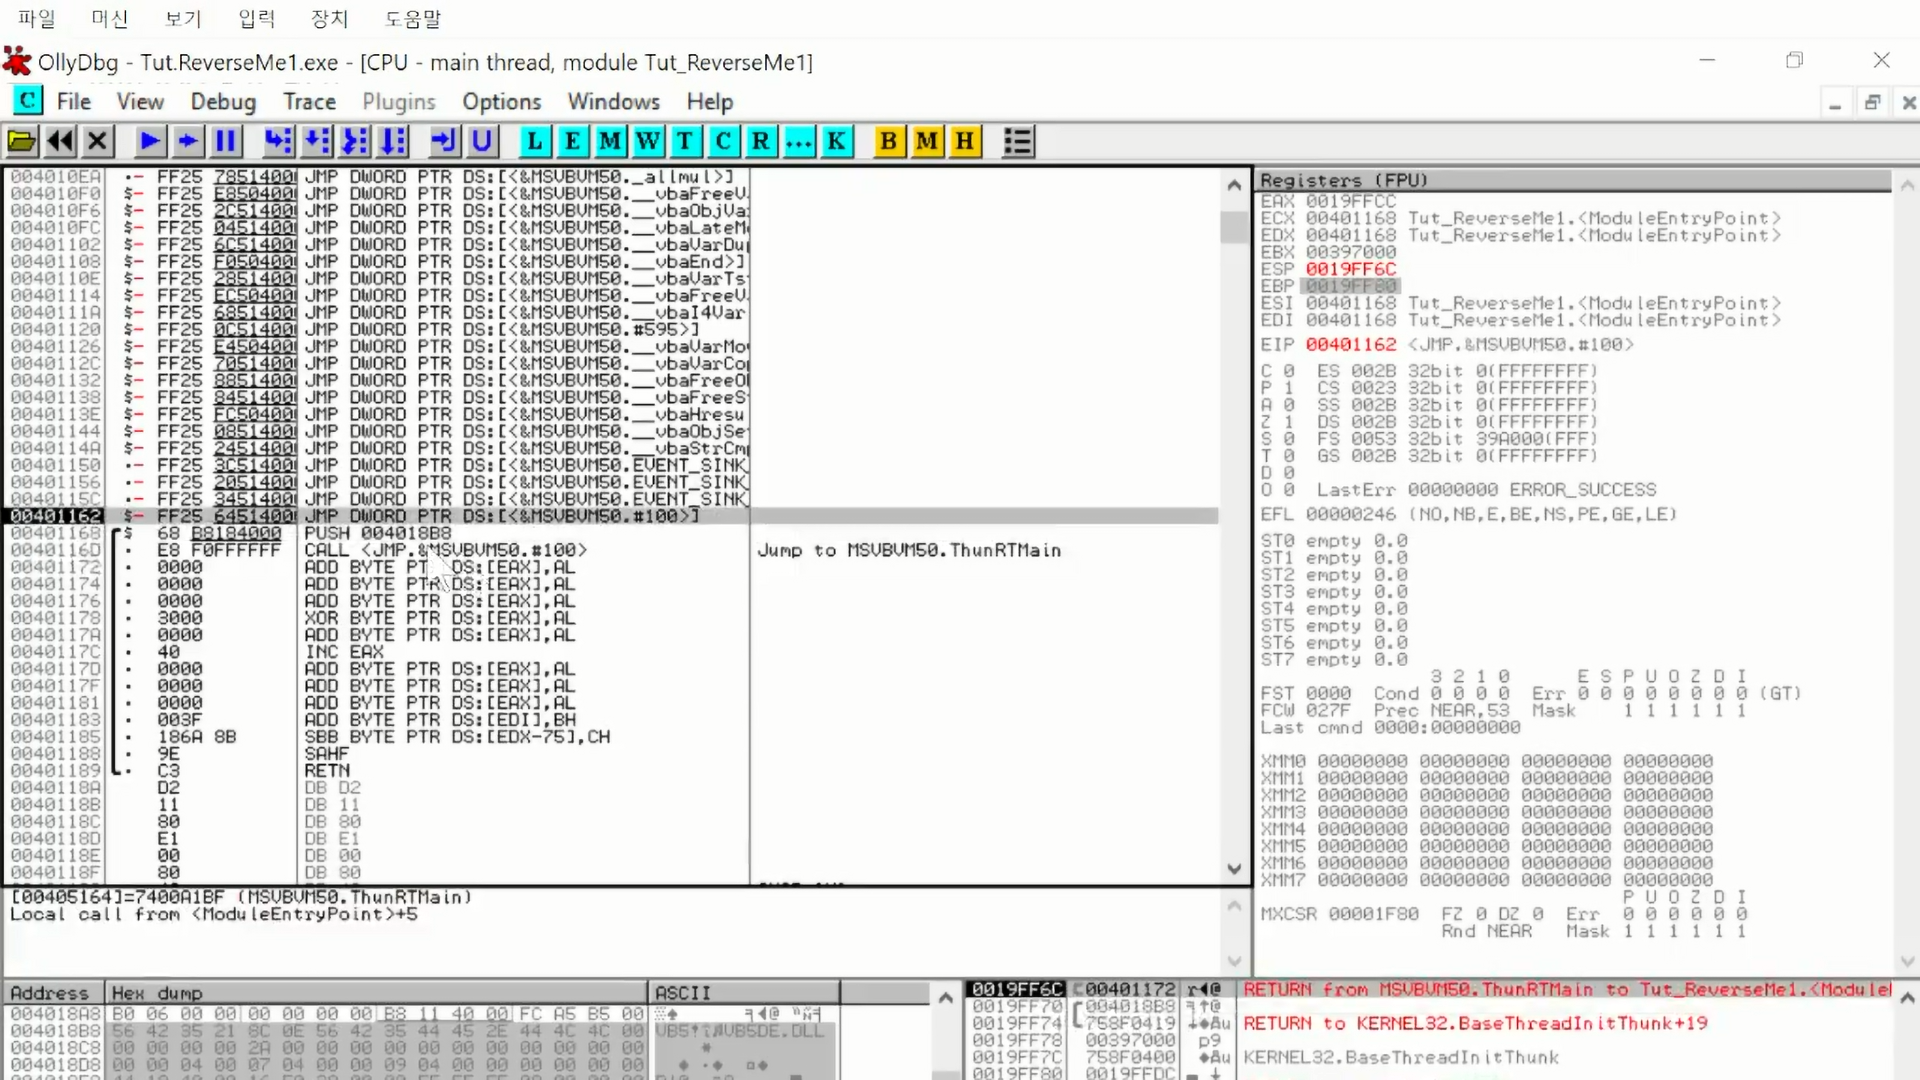
Task: Click RETURN to KERNEL32.BaseThreadInitThunk+19 stack comment
Action: pos(1475,1023)
